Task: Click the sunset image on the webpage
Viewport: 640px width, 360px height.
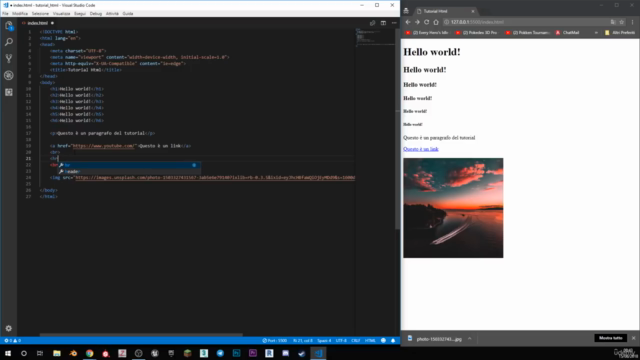Action: 453,208
